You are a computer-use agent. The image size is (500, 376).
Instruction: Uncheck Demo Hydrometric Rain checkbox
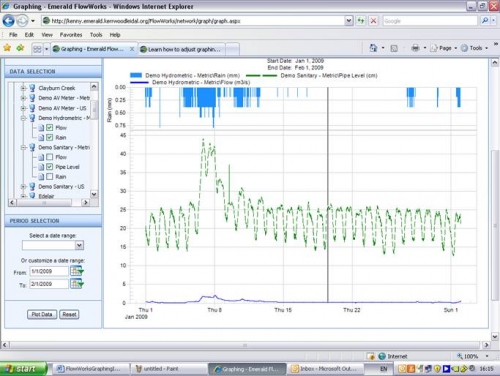(50, 137)
